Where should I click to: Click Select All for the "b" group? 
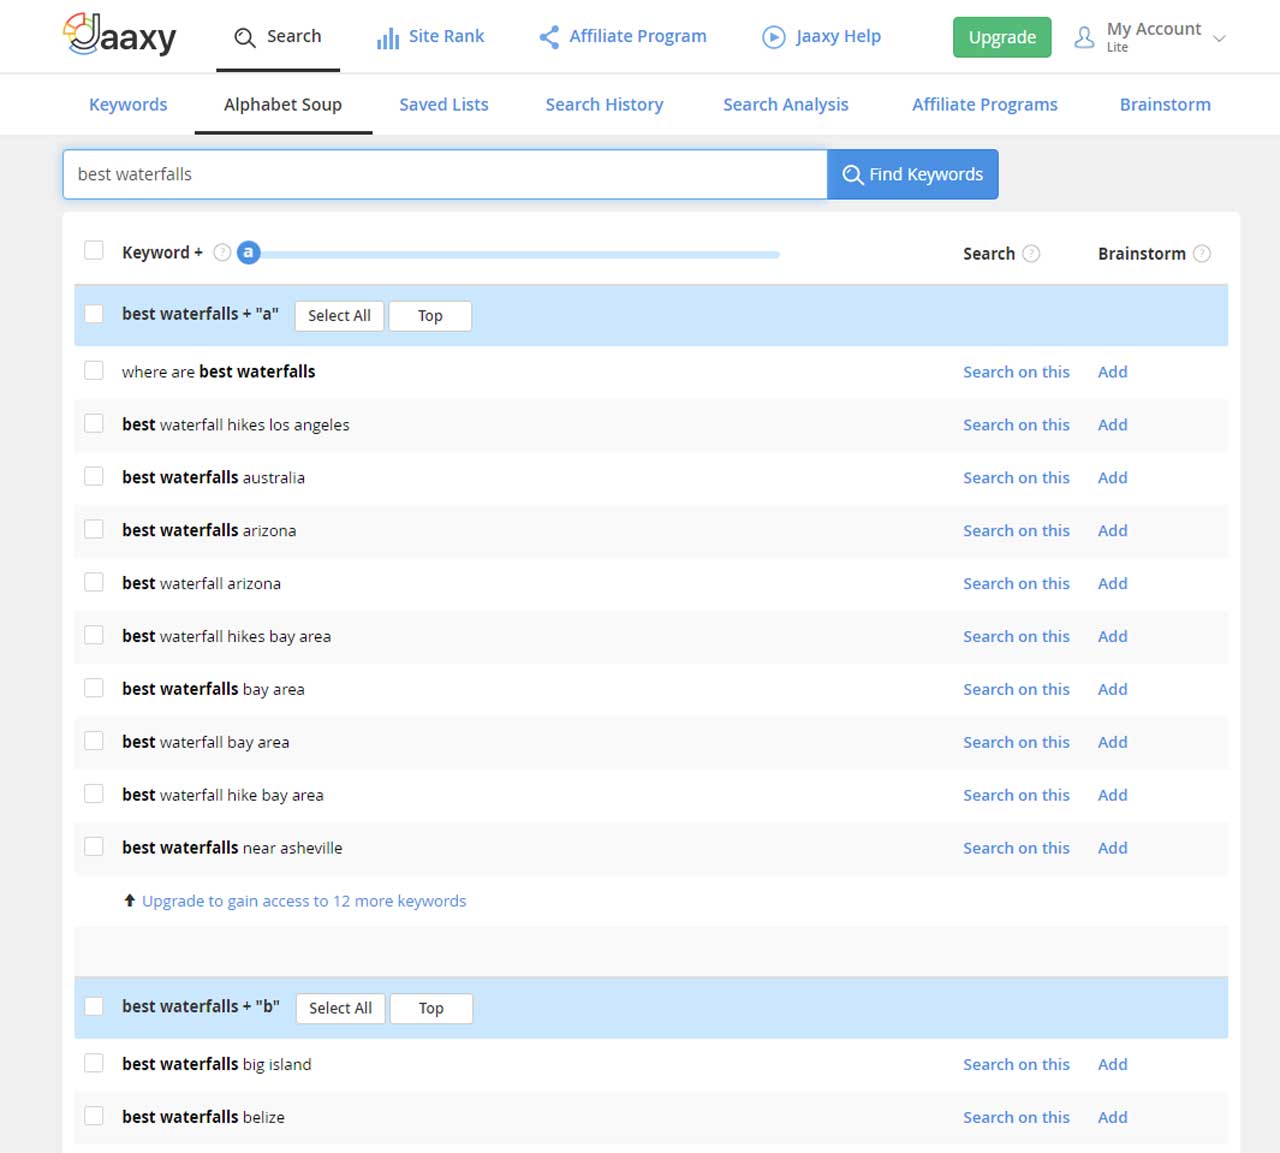[x=340, y=1008]
